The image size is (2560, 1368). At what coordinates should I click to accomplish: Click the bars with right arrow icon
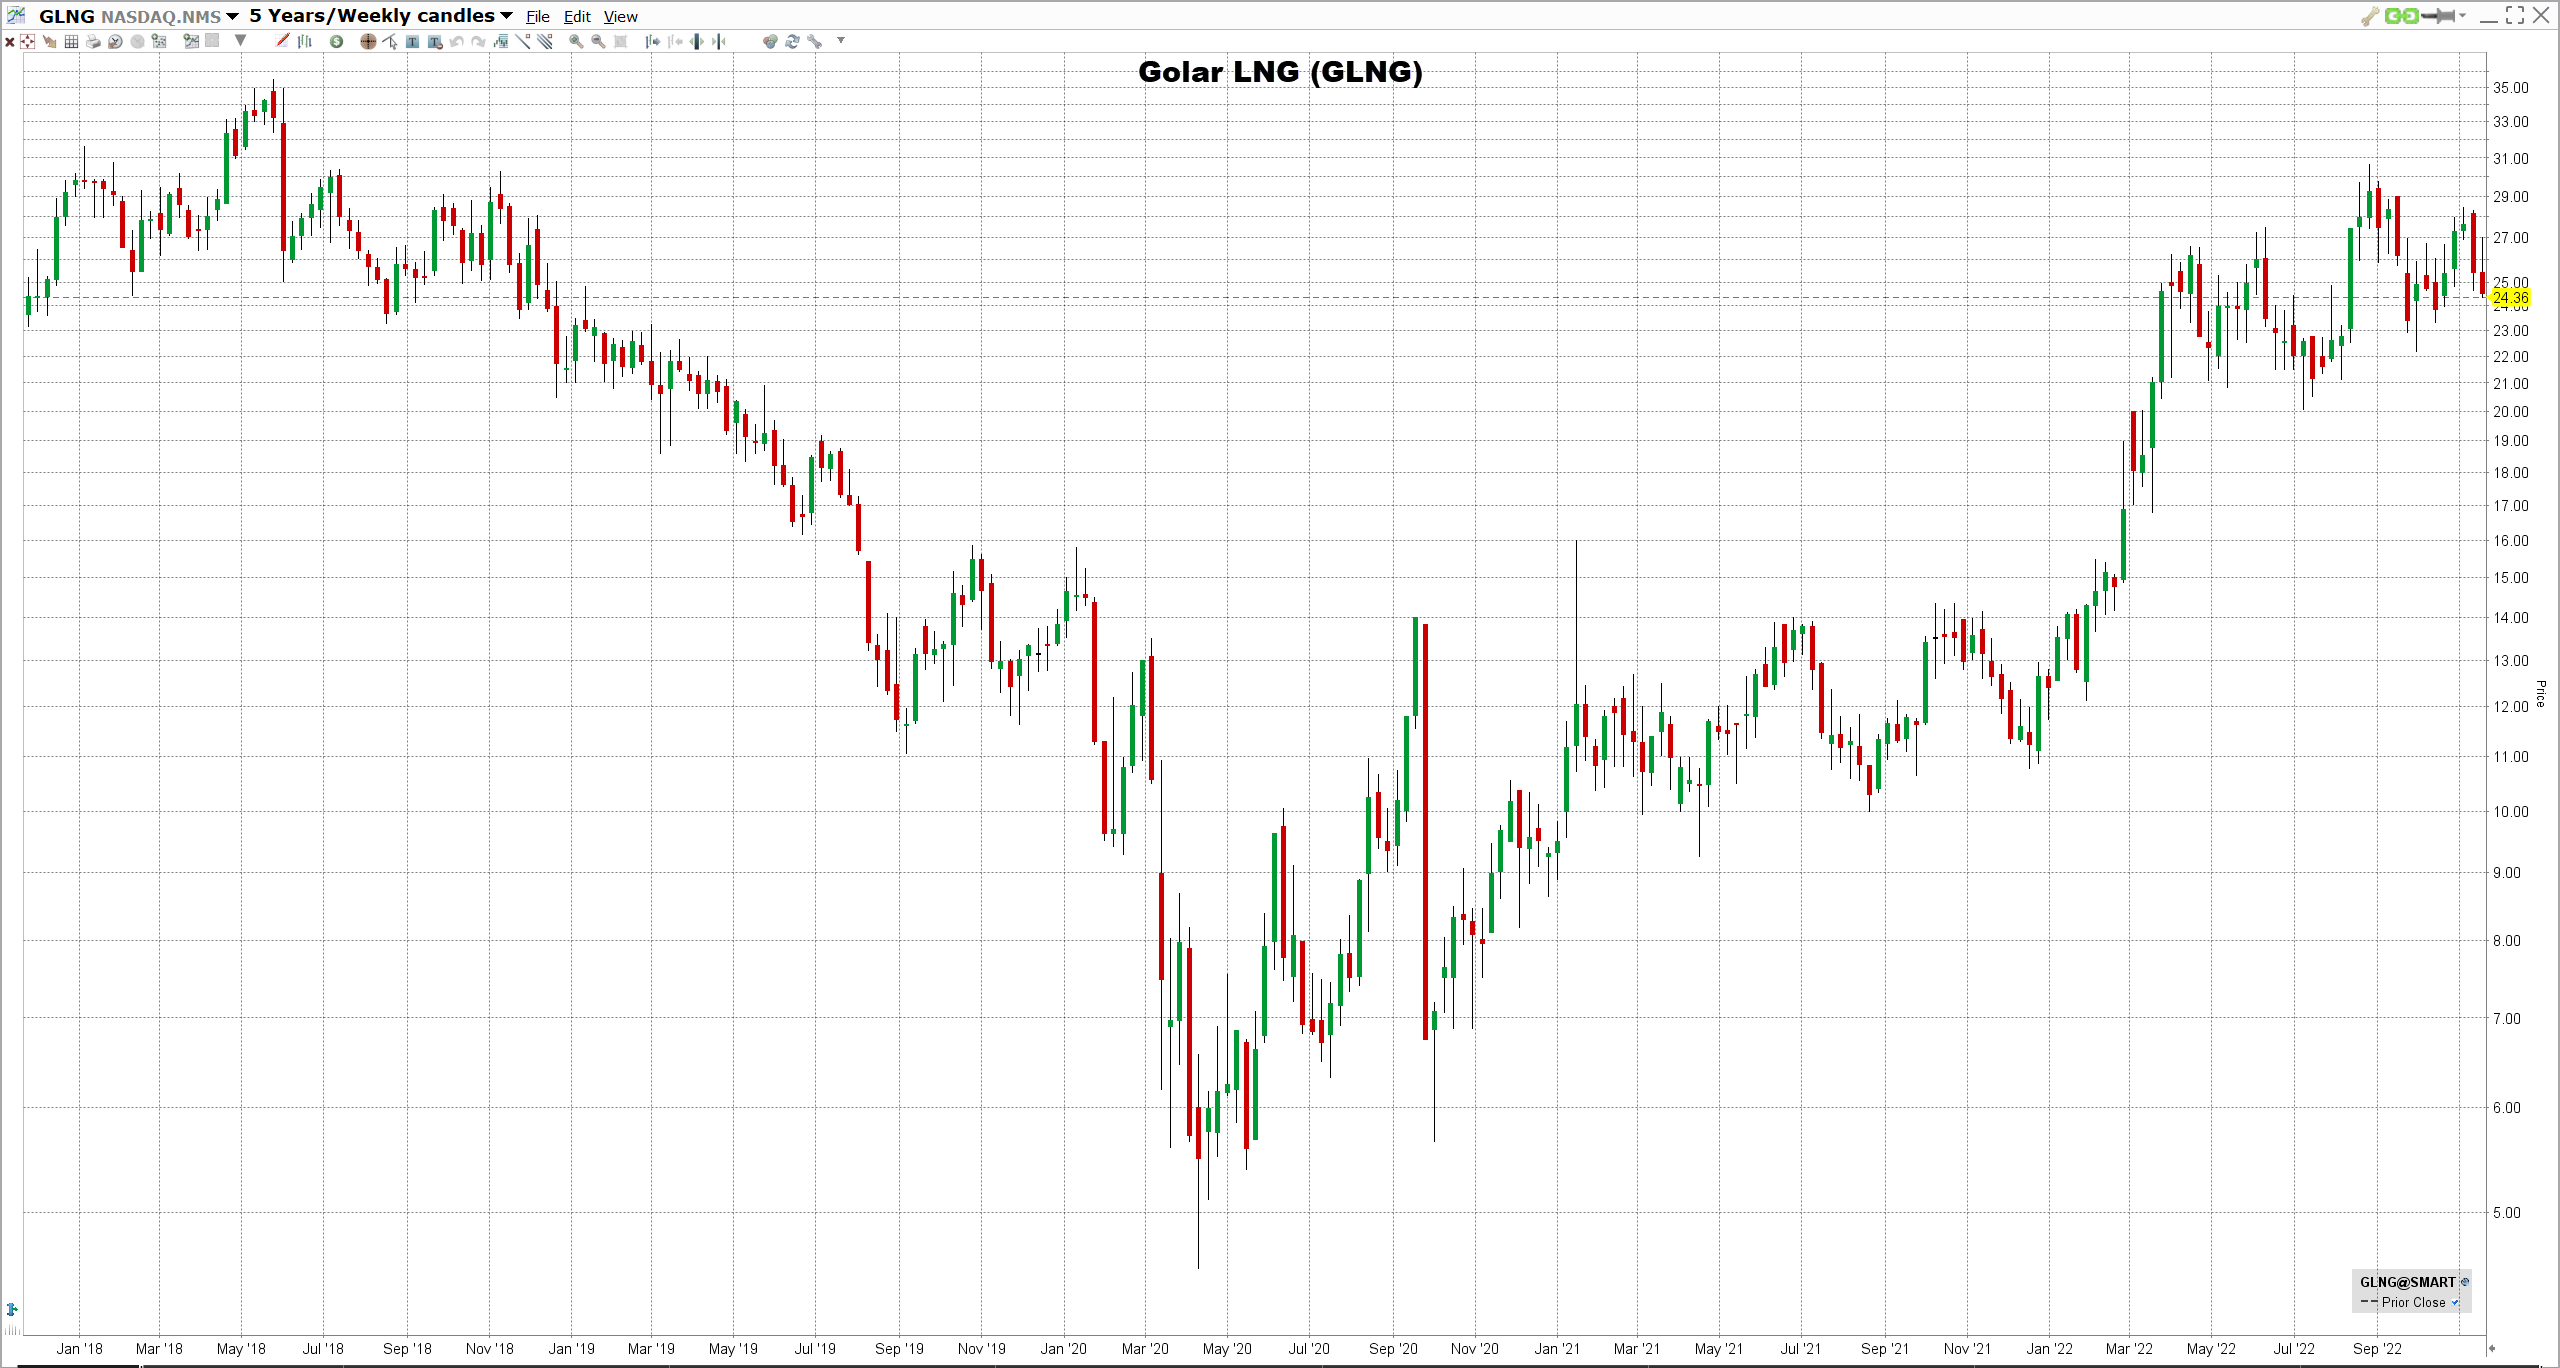[652, 41]
